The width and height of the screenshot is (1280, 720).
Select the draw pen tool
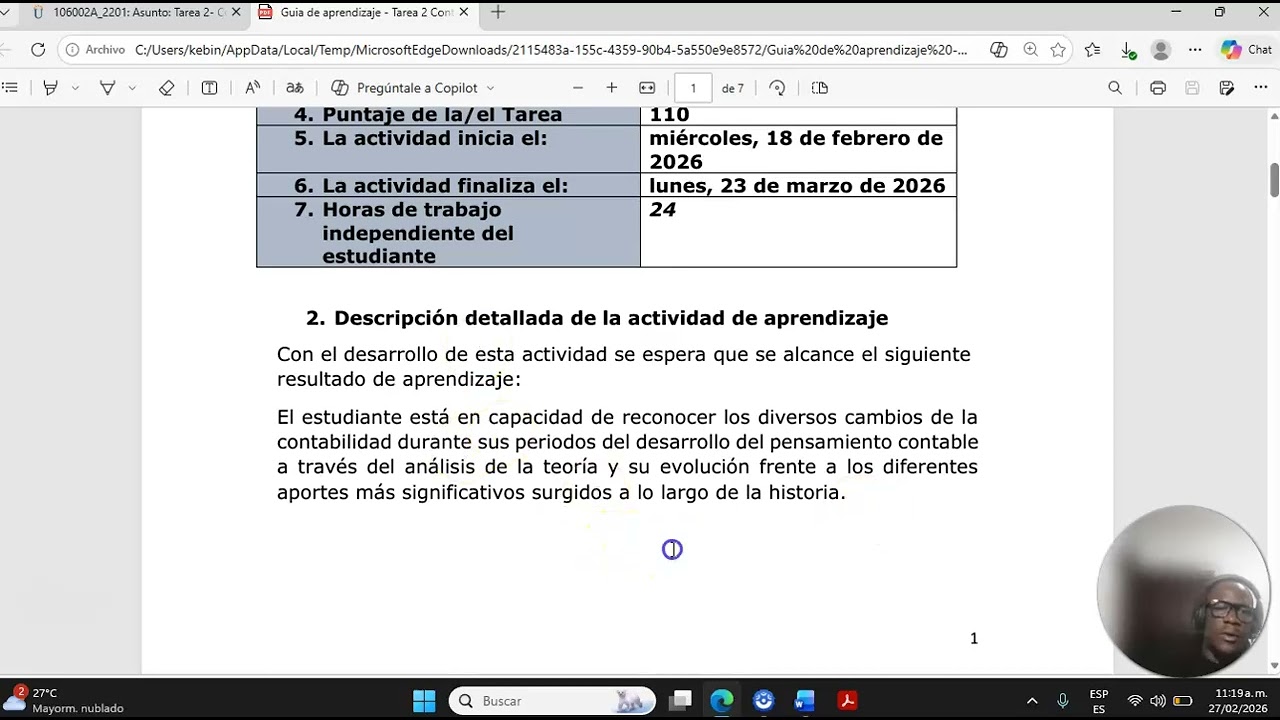tap(107, 88)
